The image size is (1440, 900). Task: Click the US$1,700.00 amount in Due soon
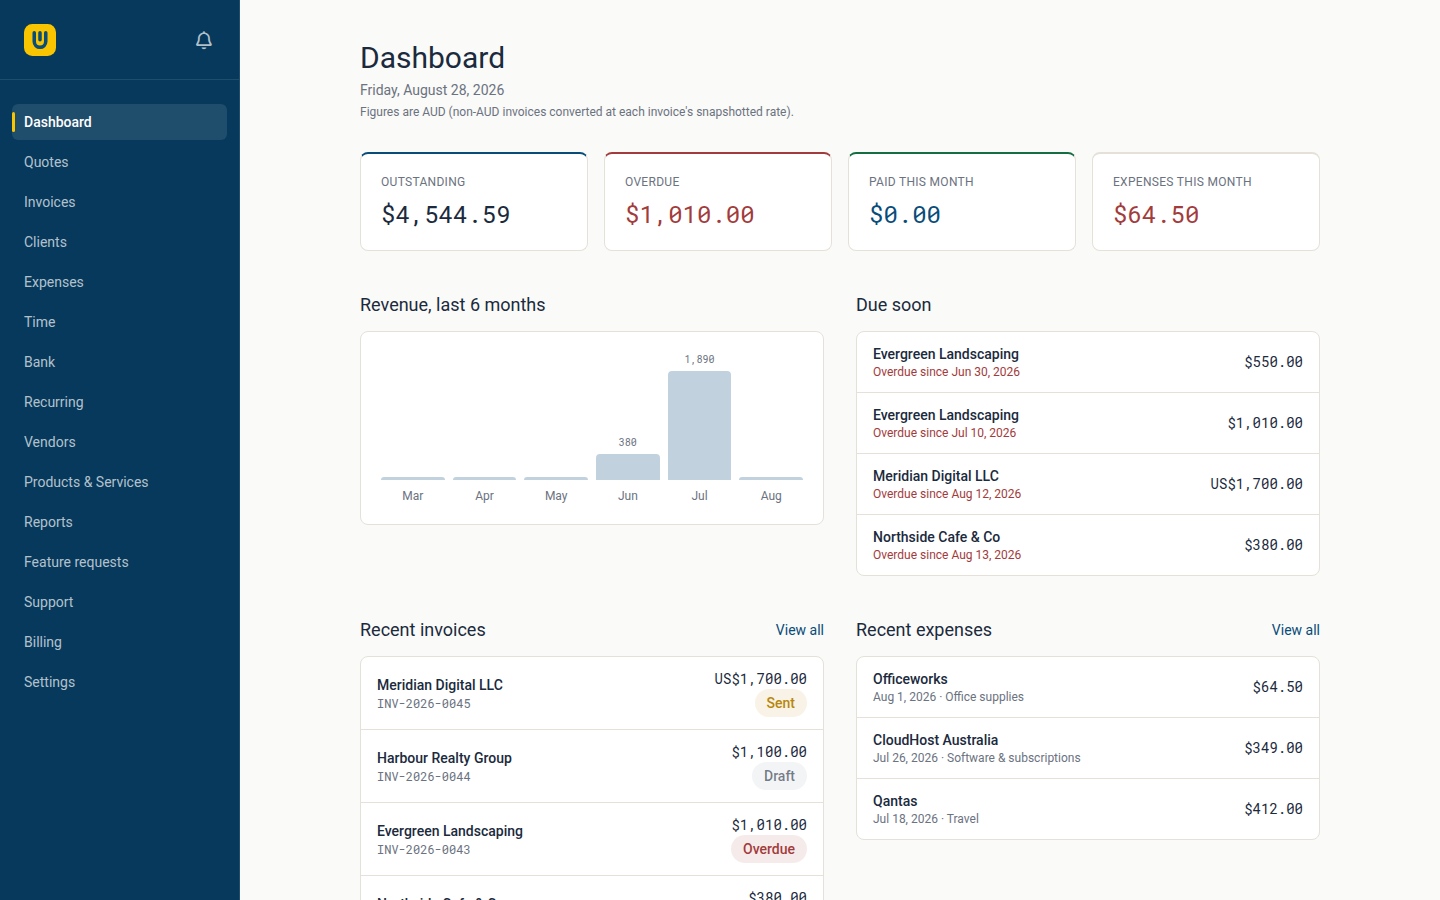pos(1256,484)
